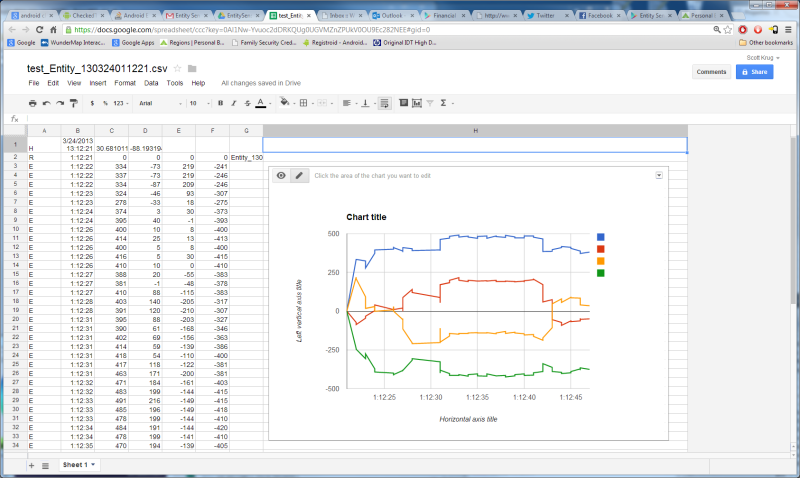This screenshot has width=800, height=478.
Task: Open the chart options dropdown arrow
Action: pyautogui.click(x=659, y=175)
